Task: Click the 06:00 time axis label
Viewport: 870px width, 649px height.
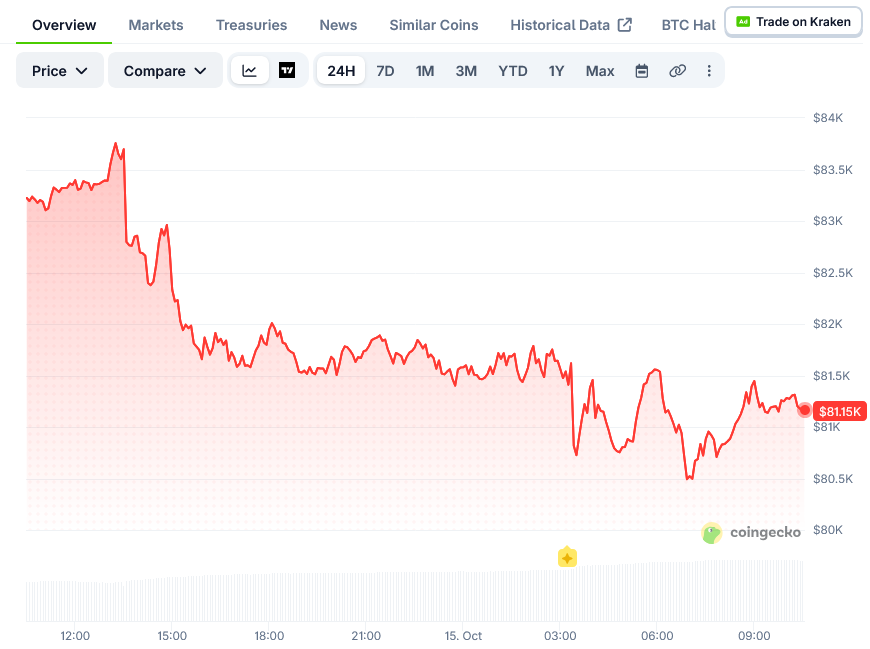Action: tap(657, 636)
